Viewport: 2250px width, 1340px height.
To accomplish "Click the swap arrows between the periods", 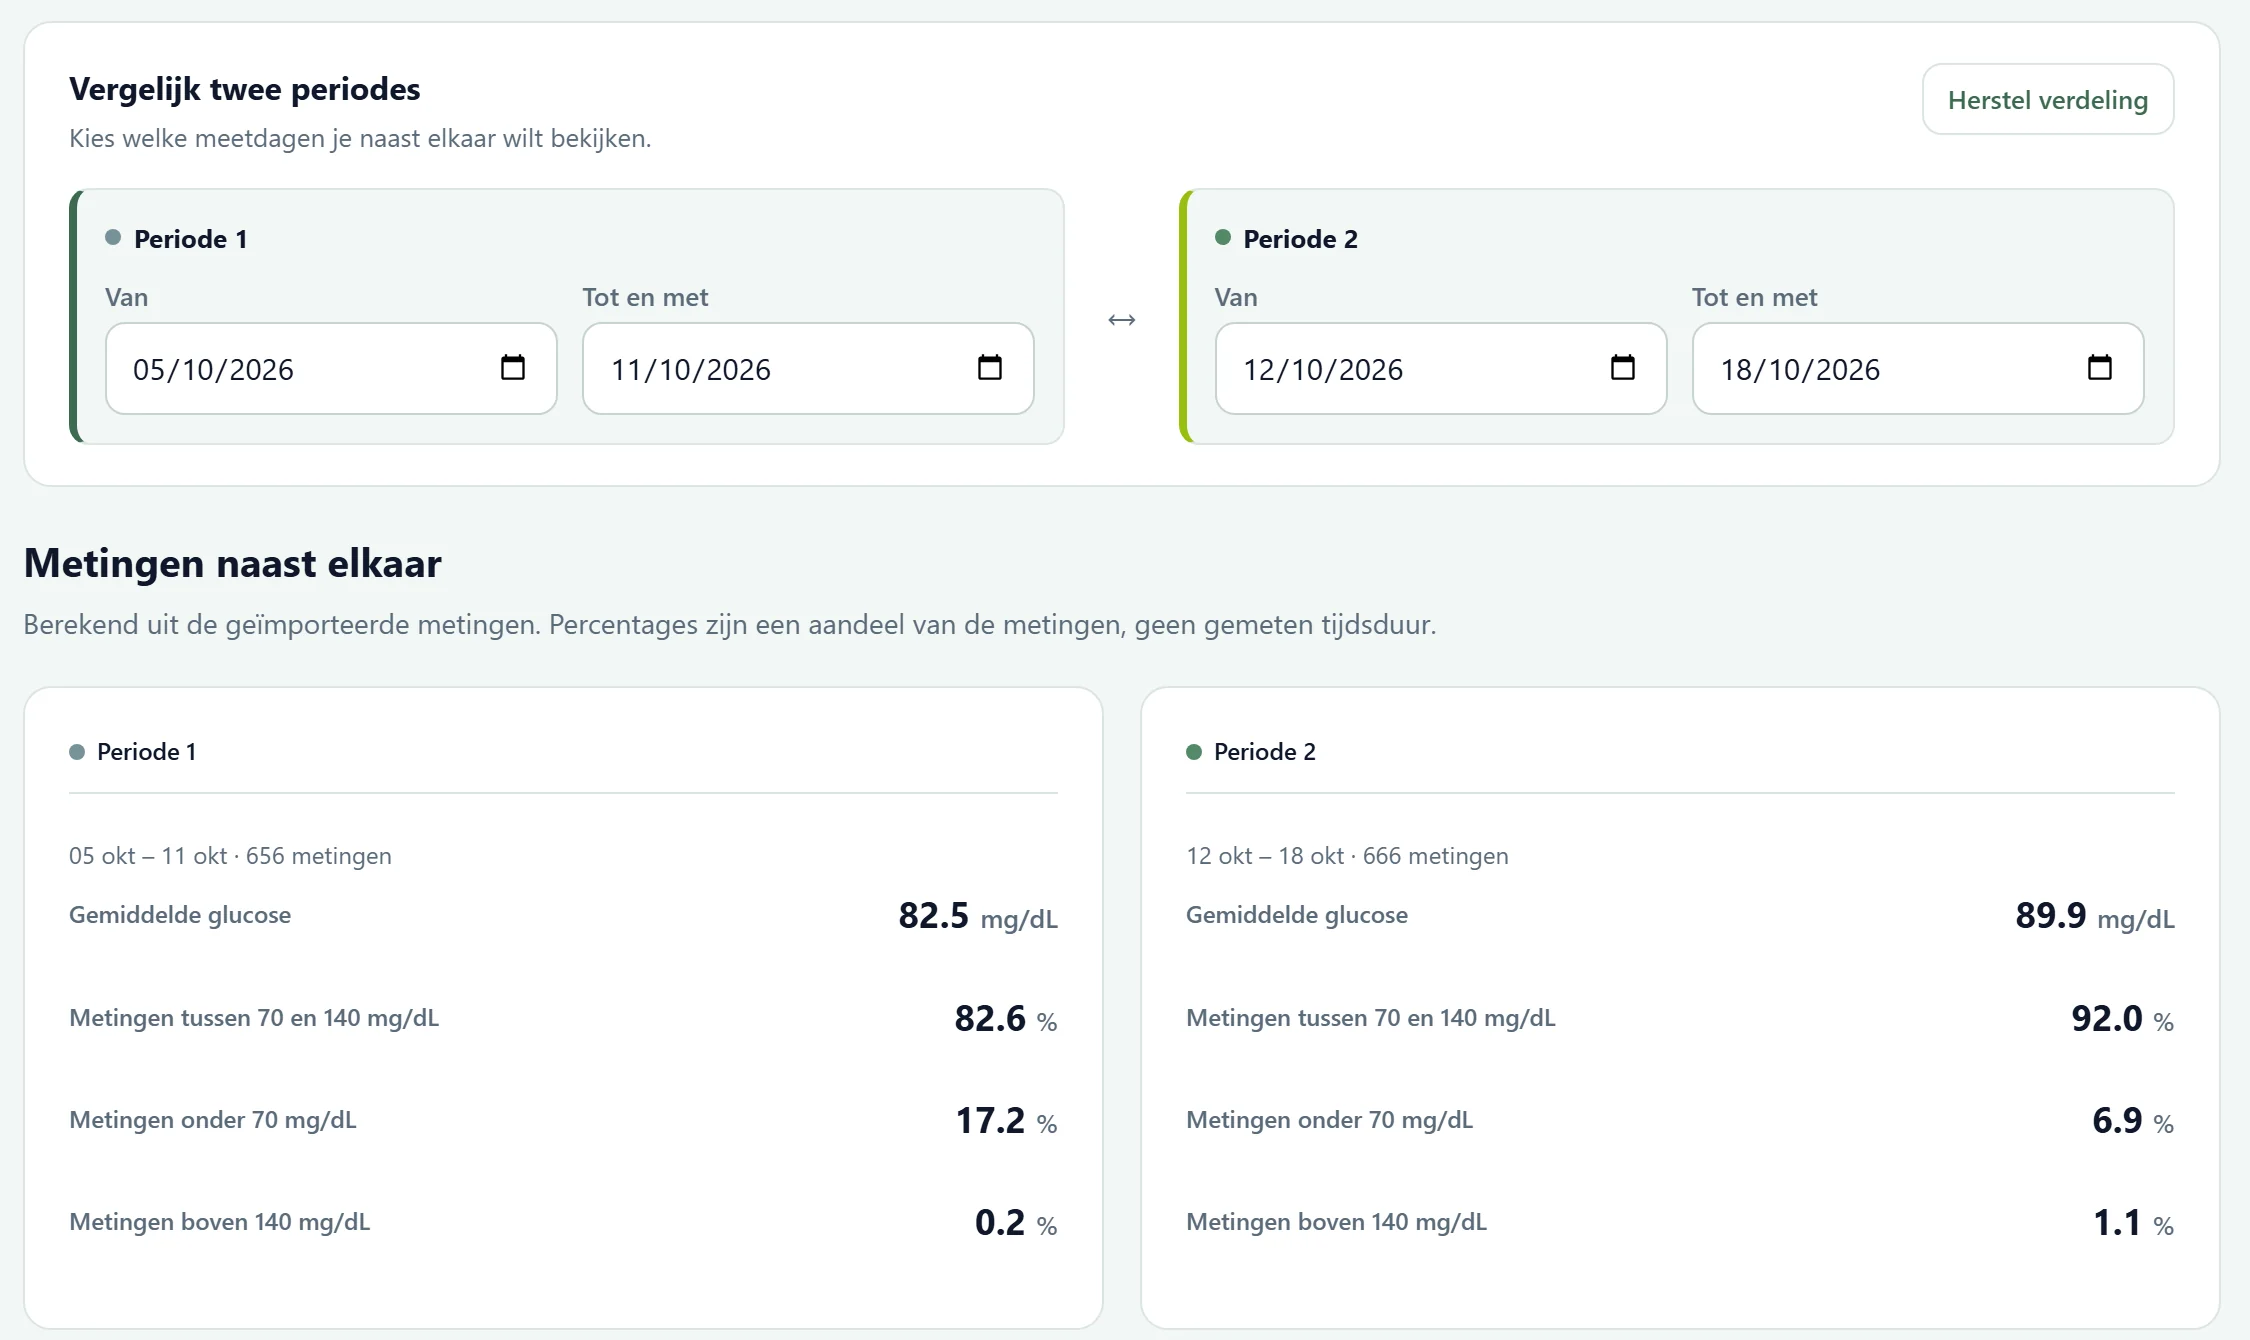I will (x=1122, y=320).
